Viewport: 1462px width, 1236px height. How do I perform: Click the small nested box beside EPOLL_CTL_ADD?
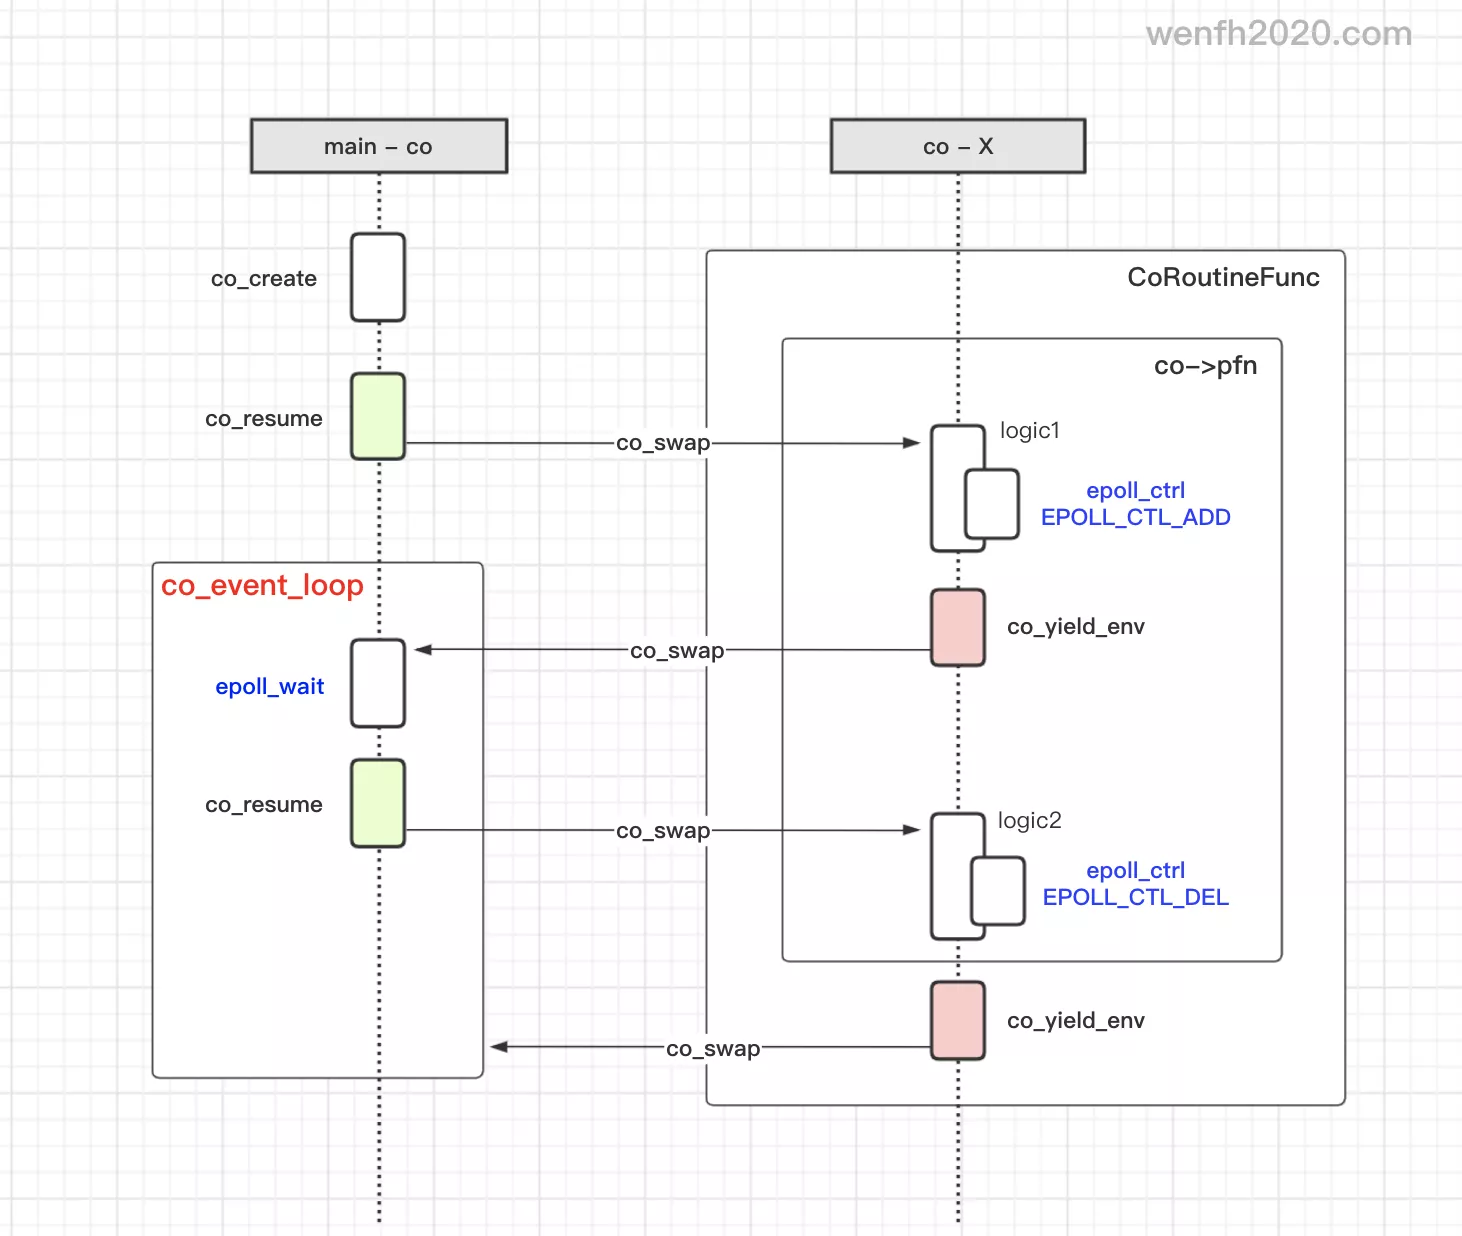click(992, 504)
